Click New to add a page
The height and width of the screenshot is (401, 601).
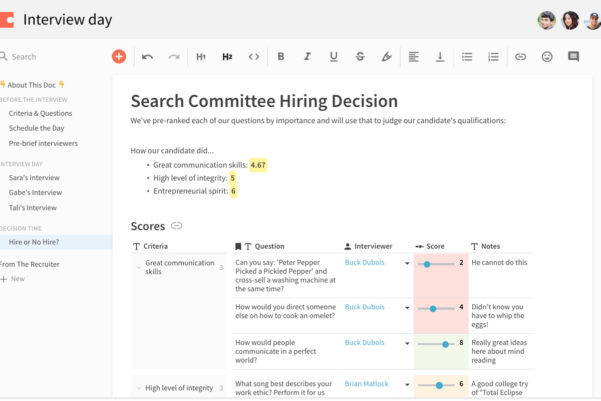(17, 279)
